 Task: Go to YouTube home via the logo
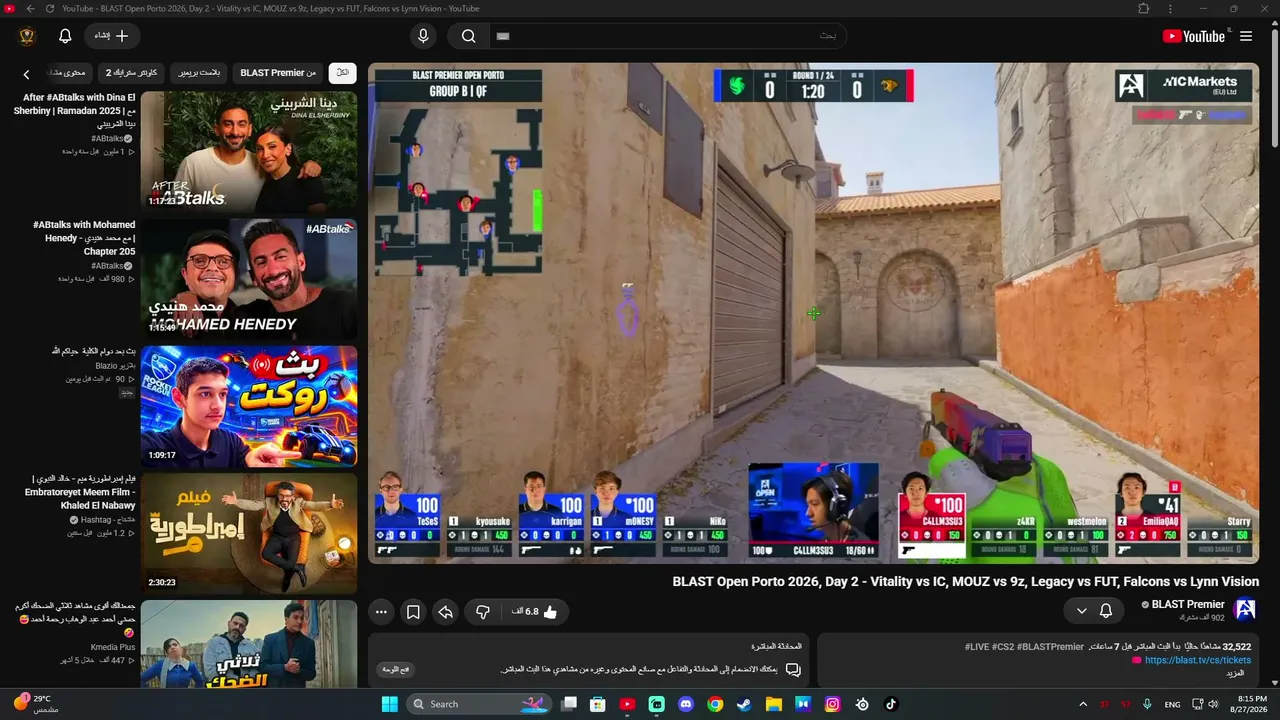pyautogui.click(x=1193, y=36)
